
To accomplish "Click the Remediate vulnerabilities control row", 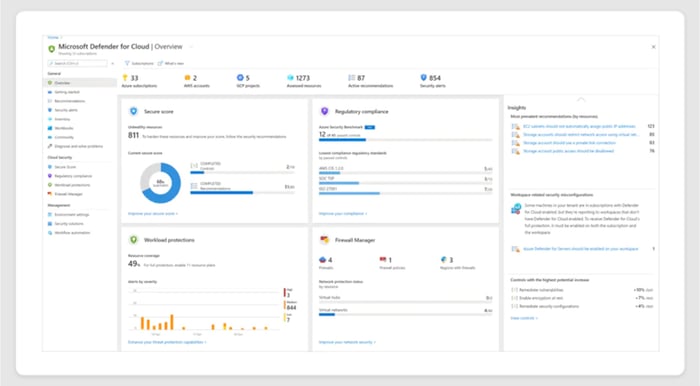I will point(582,290).
